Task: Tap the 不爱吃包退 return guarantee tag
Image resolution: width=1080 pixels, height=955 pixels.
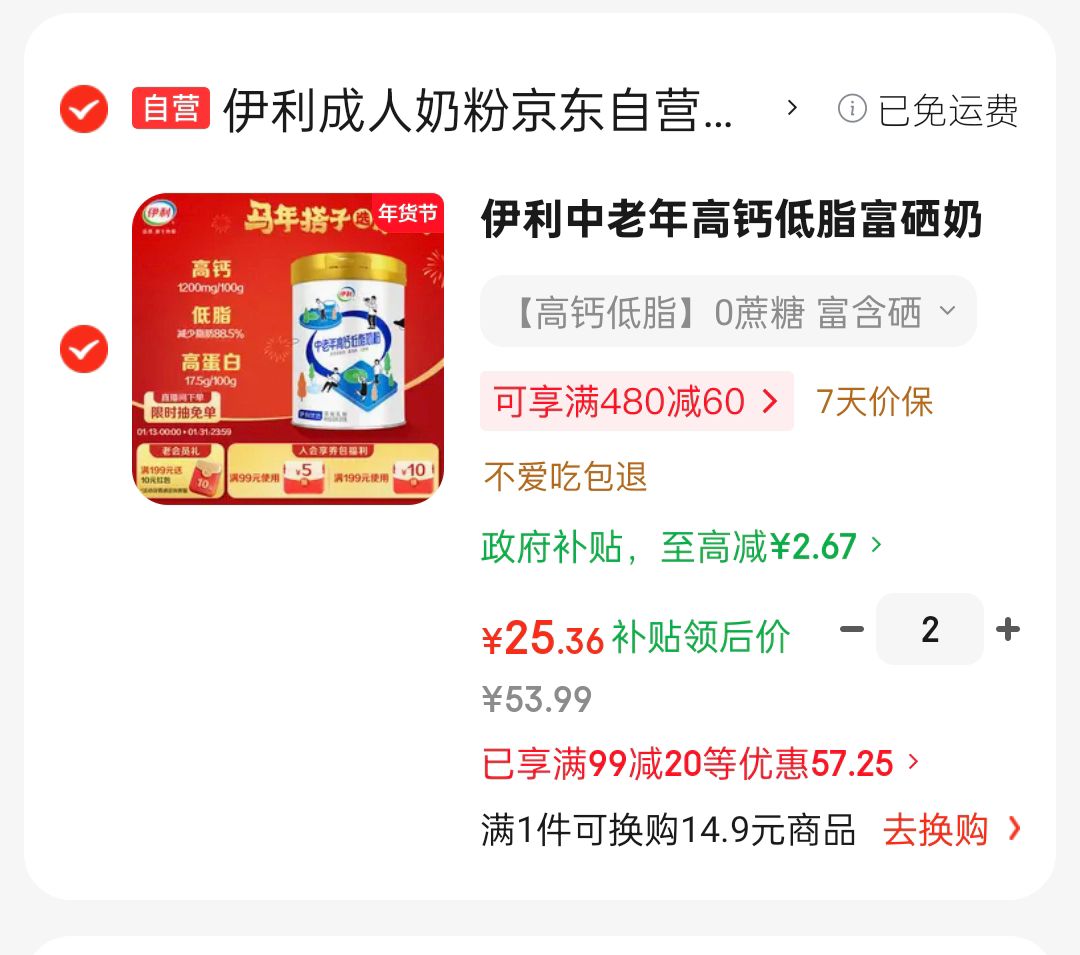Action: click(565, 476)
